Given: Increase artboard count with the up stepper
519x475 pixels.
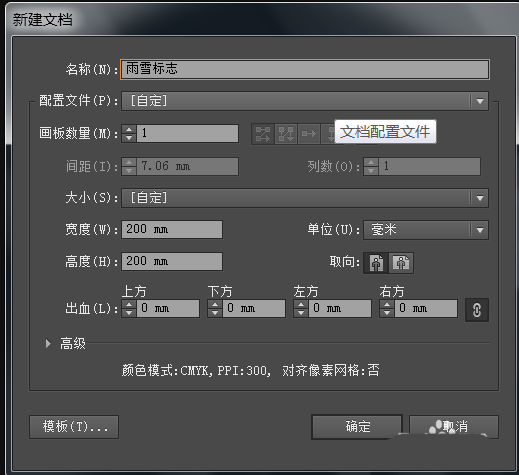Looking at the screenshot, I should 129,129.
